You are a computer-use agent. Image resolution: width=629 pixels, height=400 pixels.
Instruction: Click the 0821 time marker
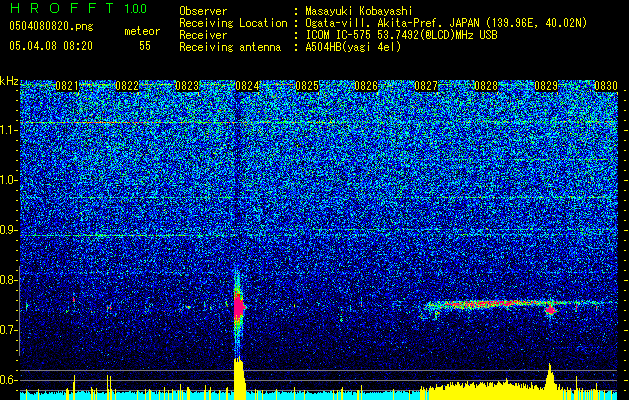coord(67,86)
